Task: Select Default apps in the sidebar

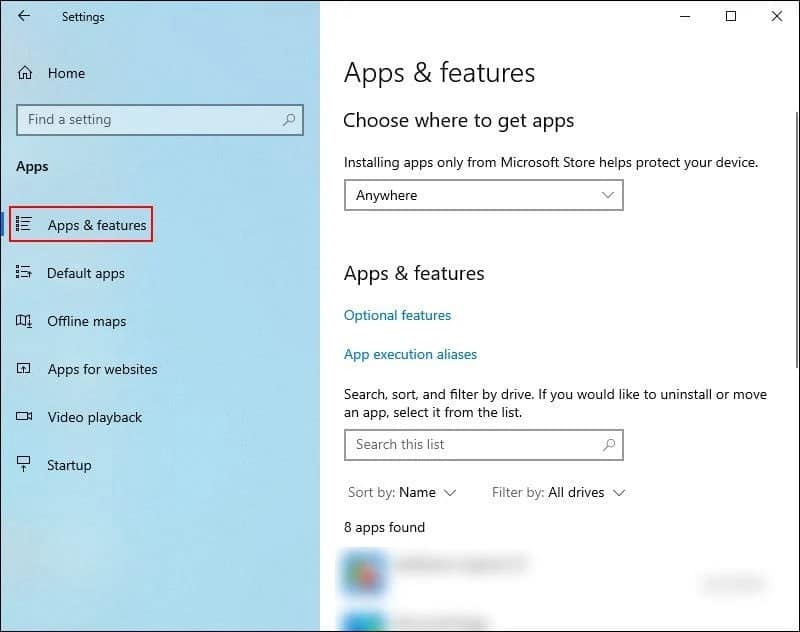Action: click(86, 273)
